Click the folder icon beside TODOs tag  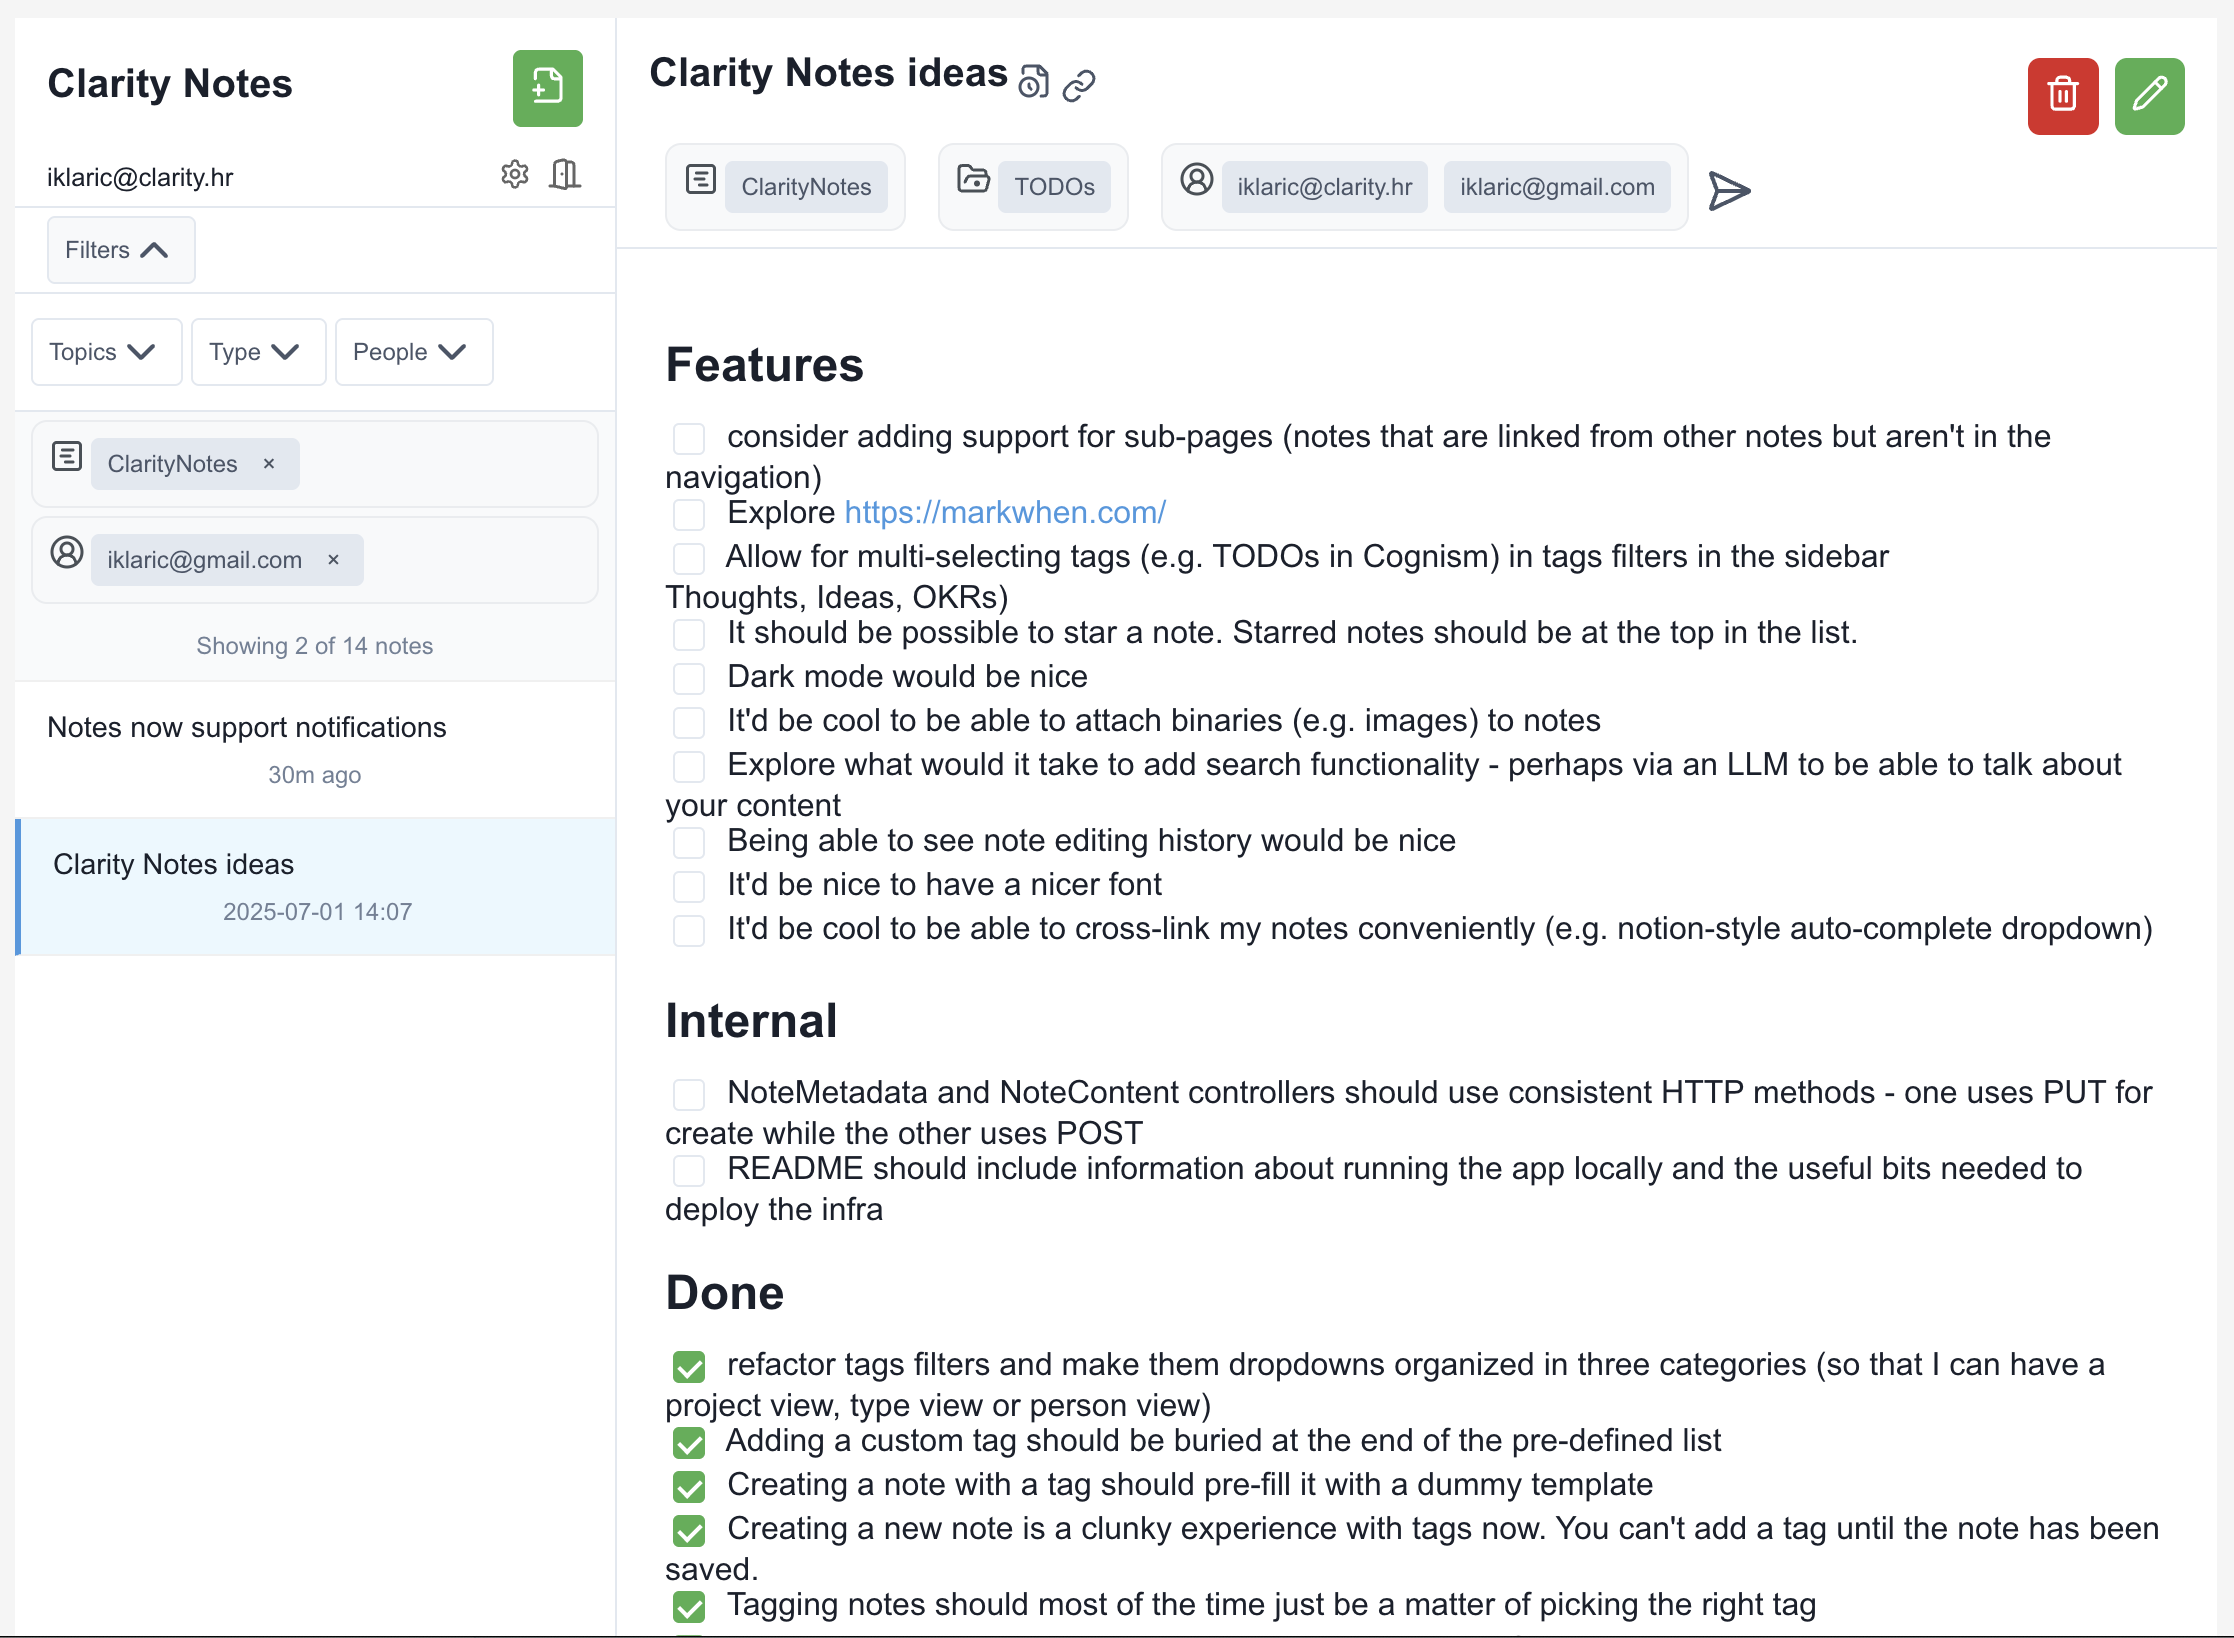pyautogui.click(x=973, y=179)
